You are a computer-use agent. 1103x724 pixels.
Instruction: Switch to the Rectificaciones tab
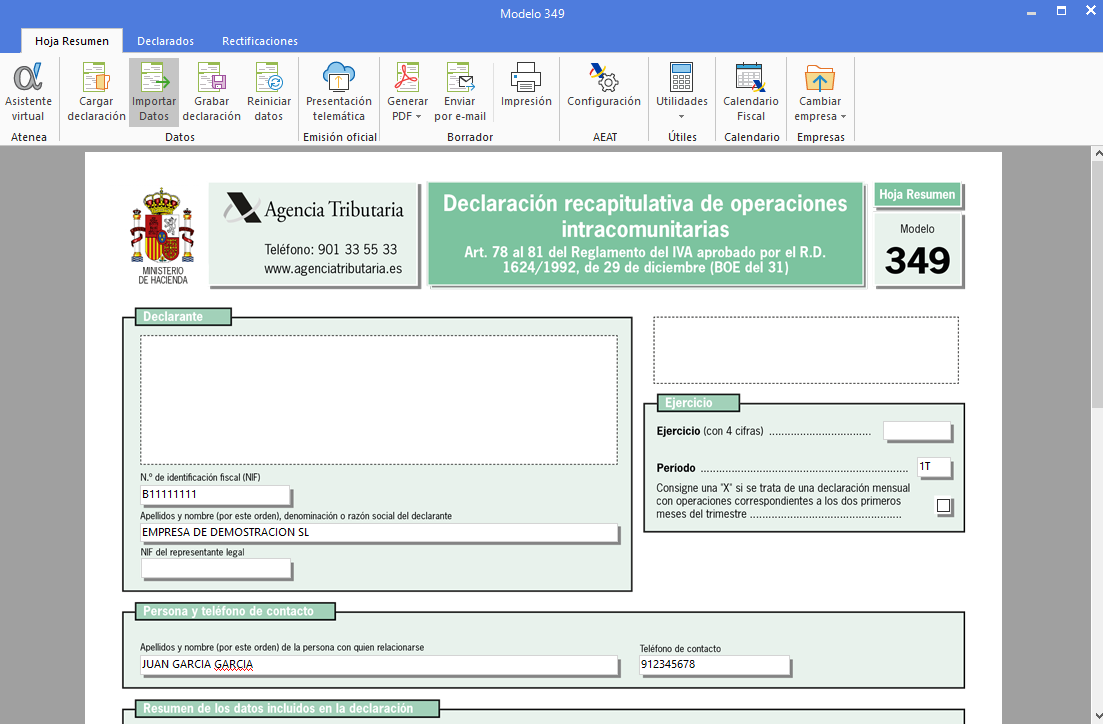(260, 41)
